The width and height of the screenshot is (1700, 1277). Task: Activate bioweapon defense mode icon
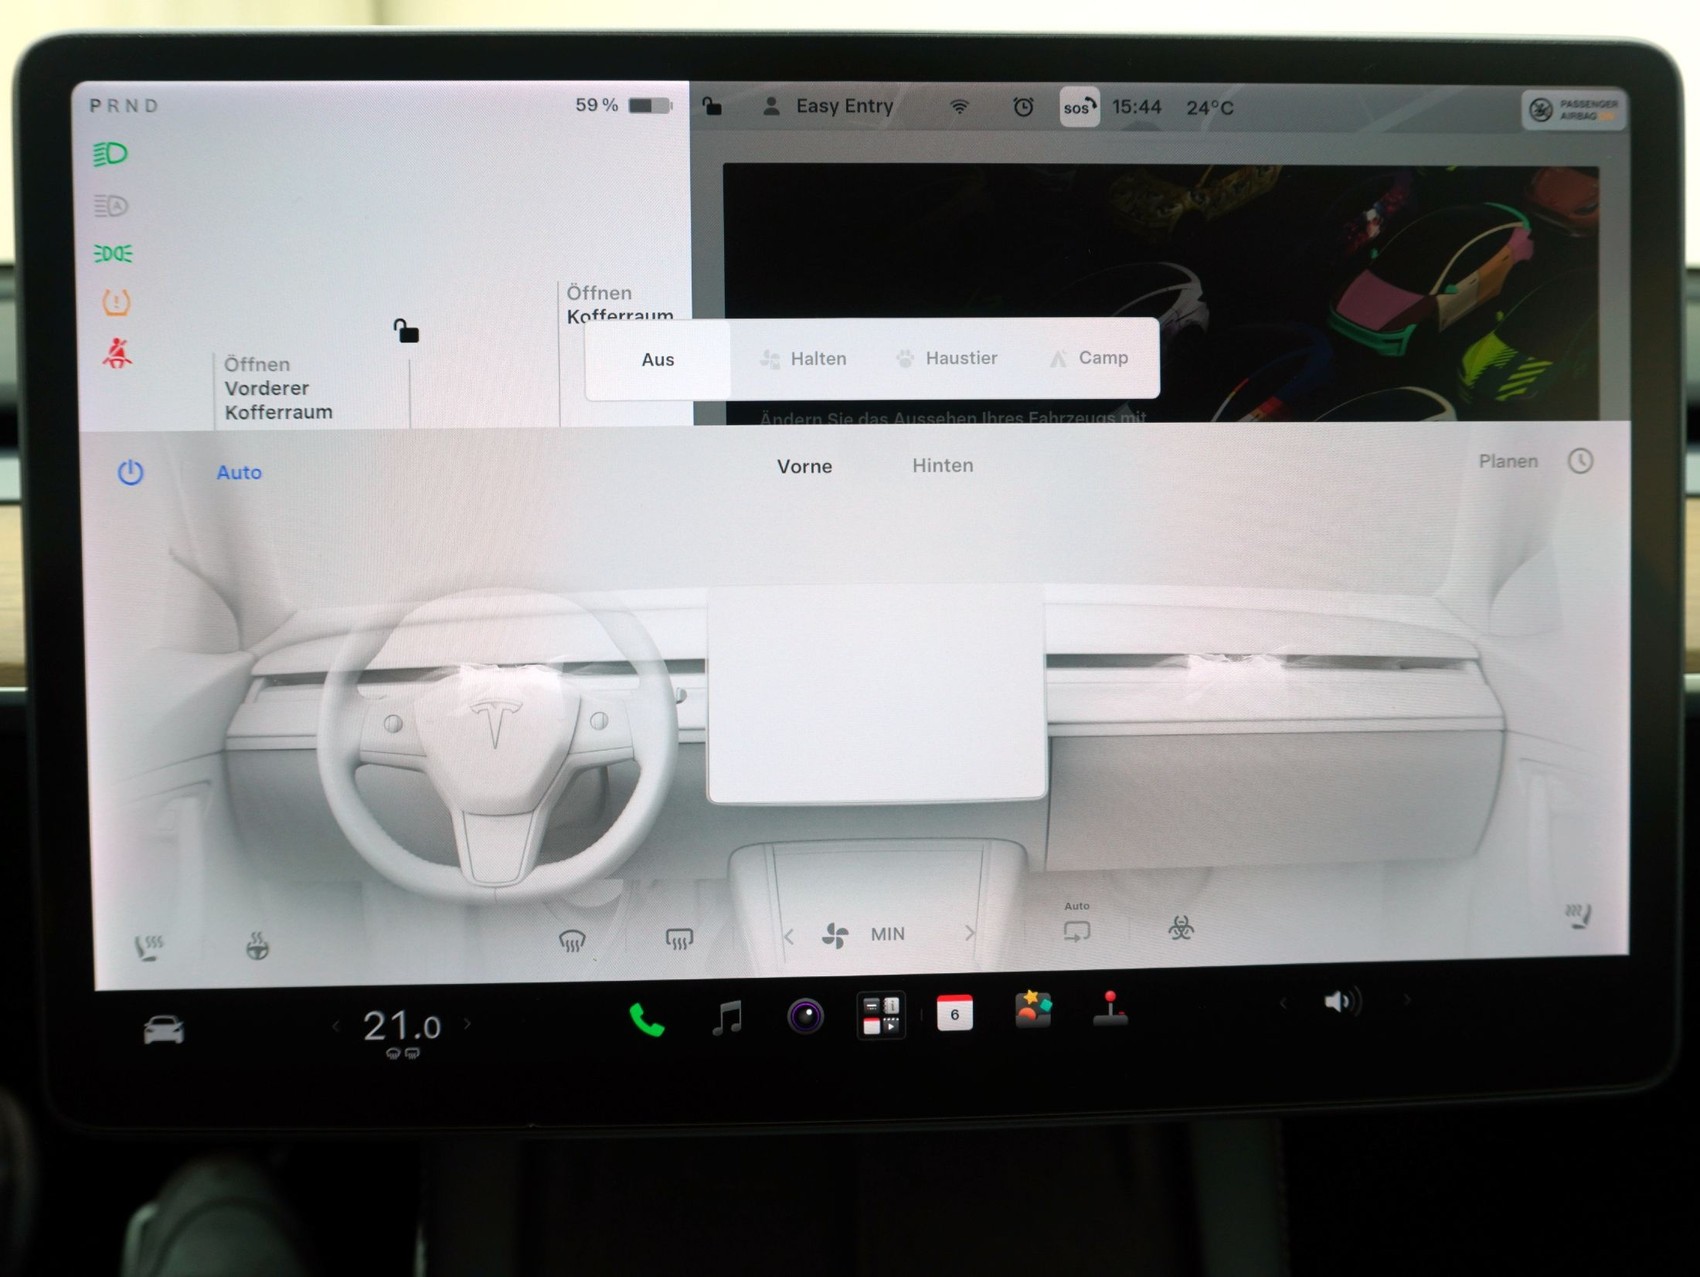tap(1181, 928)
